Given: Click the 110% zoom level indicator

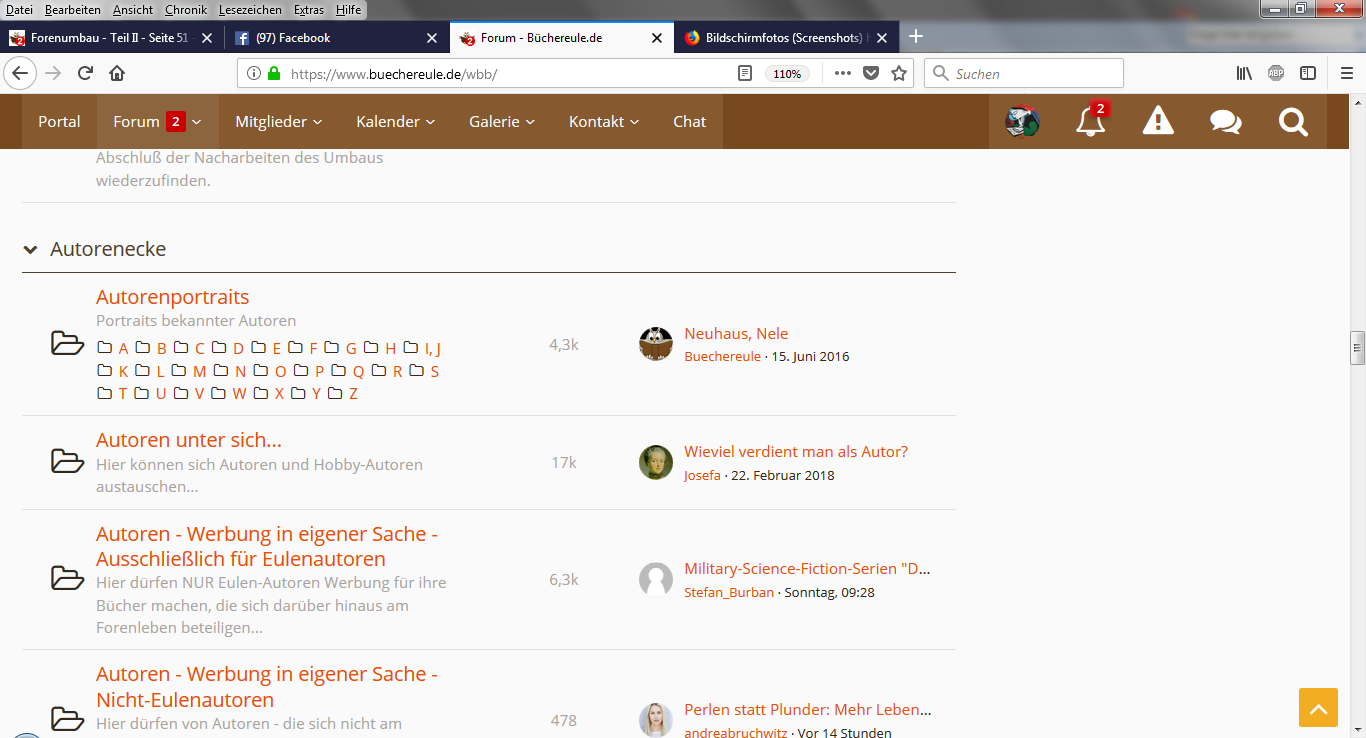Looking at the screenshot, I should [787, 73].
